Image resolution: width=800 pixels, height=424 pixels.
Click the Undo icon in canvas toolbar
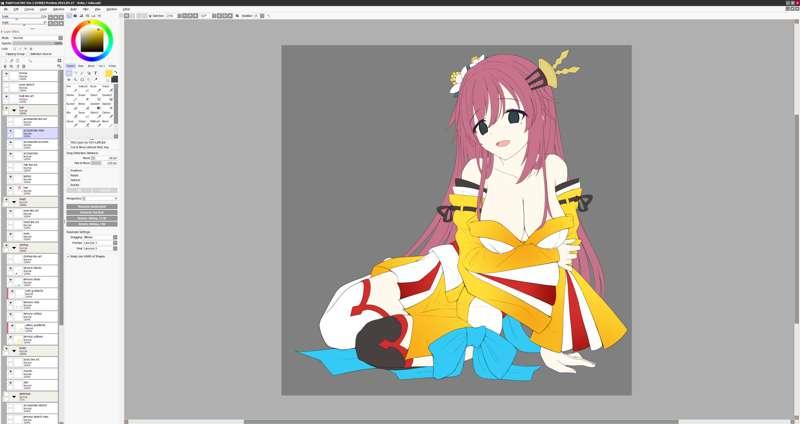(x=126, y=16)
